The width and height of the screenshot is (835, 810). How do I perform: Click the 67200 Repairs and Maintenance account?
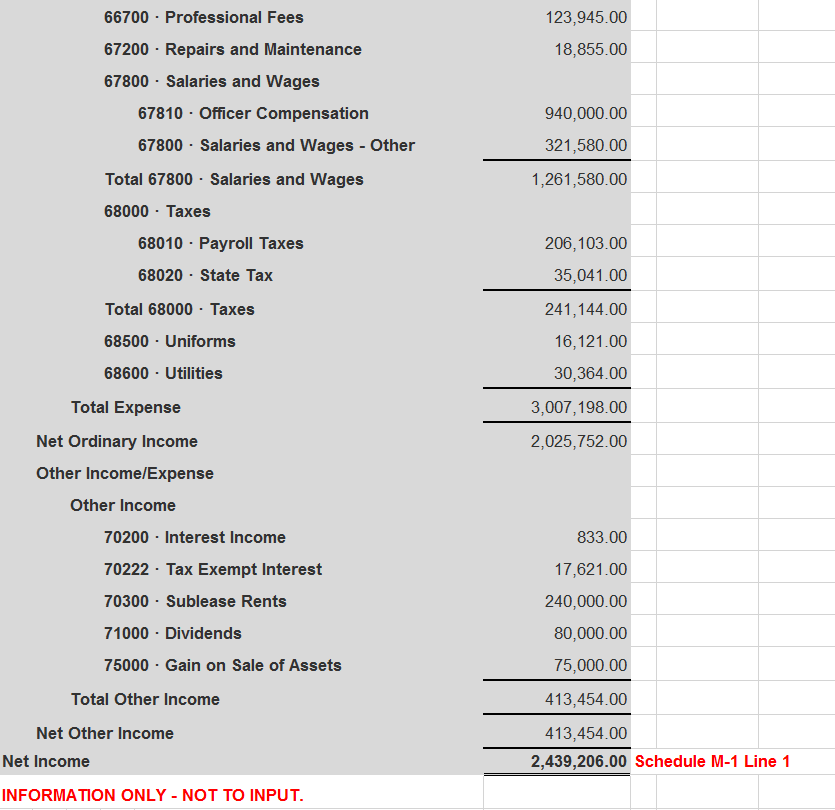tap(231, 48)
